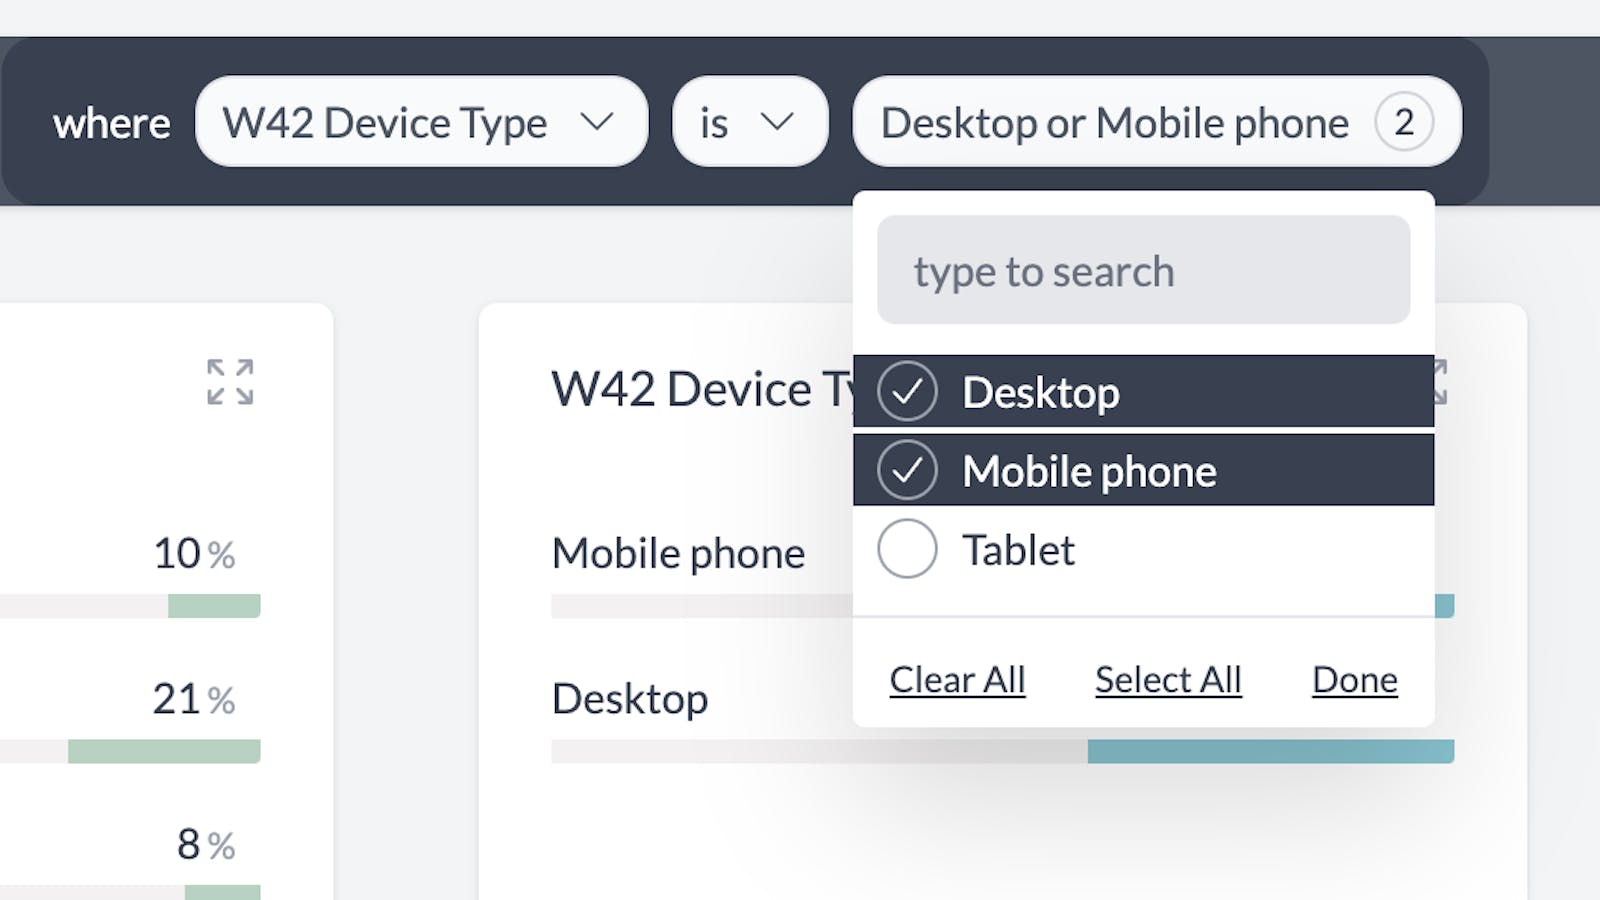The height and width of the screenshot is (900, 1600).
Task: Open the W42 Device Type field dropdown
Action: tap(421, 122)
